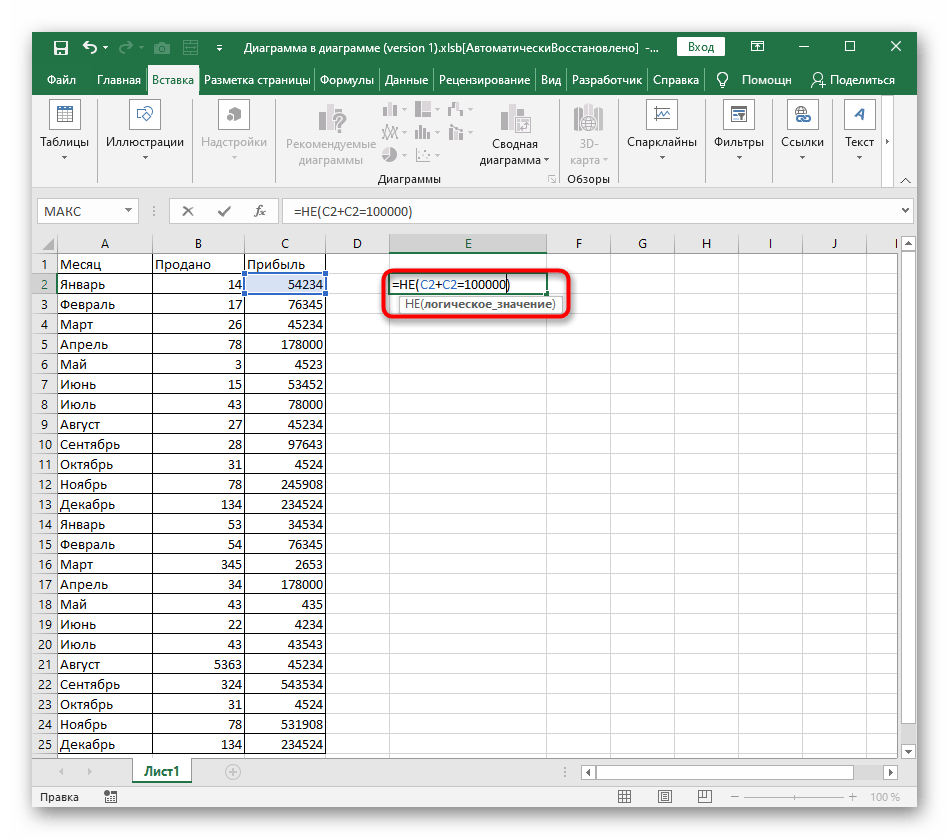Open the Charts group dialog launcher
949x839 pixels.
[551, 179]
